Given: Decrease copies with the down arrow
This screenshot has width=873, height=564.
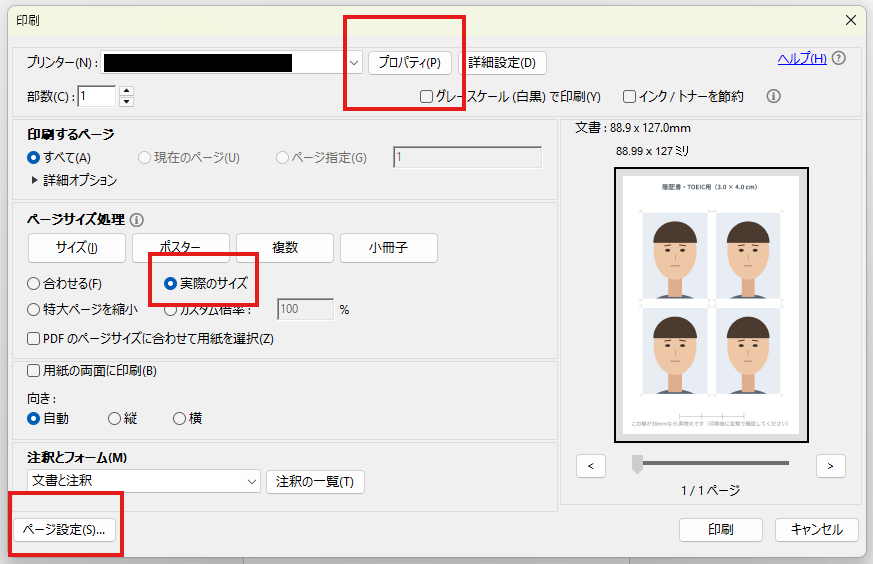Looking at the screenshot, I should click(x=126, y=101).
